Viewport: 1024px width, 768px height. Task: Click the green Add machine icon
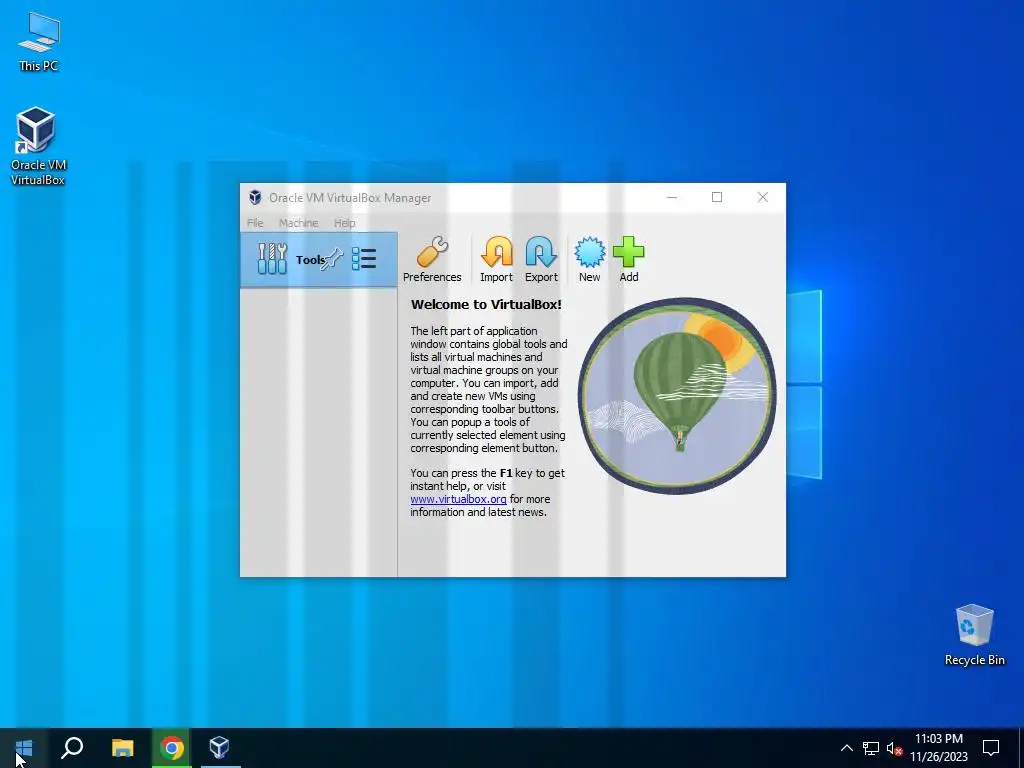(x=628, y=260)
